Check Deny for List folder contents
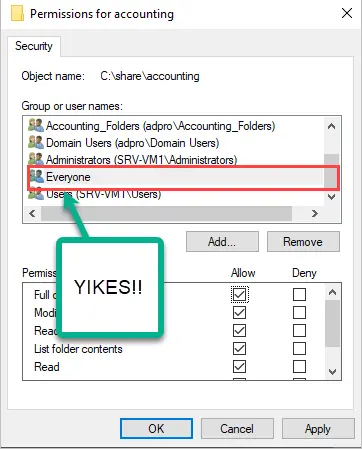The height and width of the screenshot is (449, 362). point(299,349)
